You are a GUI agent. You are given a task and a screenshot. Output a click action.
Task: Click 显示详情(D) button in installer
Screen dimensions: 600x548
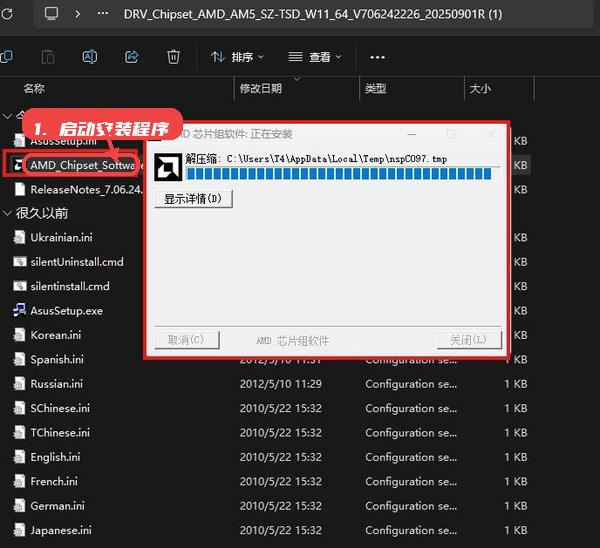193,199
